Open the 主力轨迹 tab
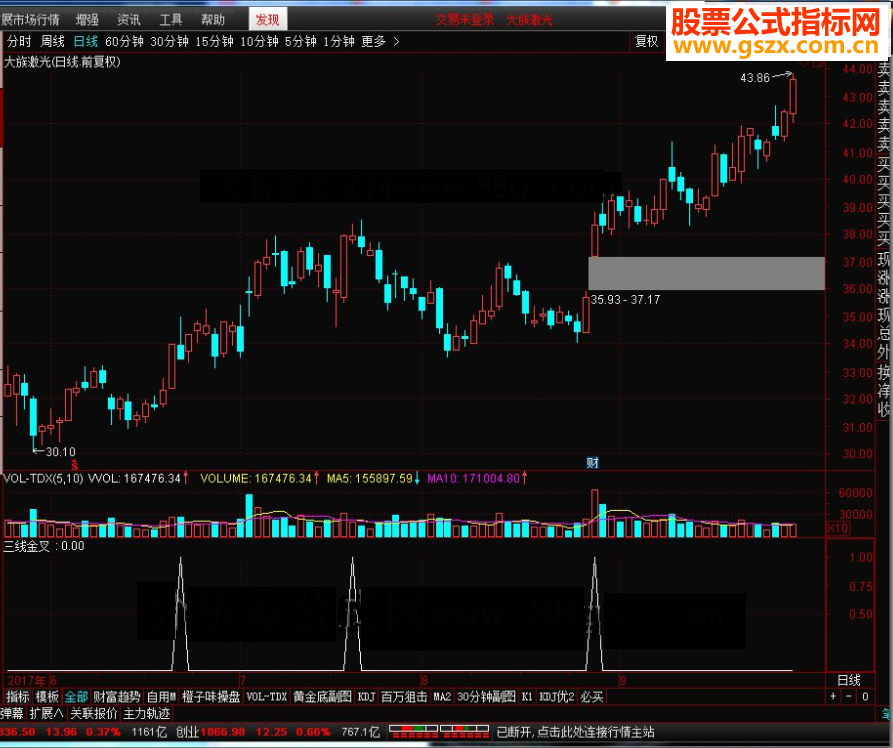Viewport: 893px width, 748px height. [147, 714]
